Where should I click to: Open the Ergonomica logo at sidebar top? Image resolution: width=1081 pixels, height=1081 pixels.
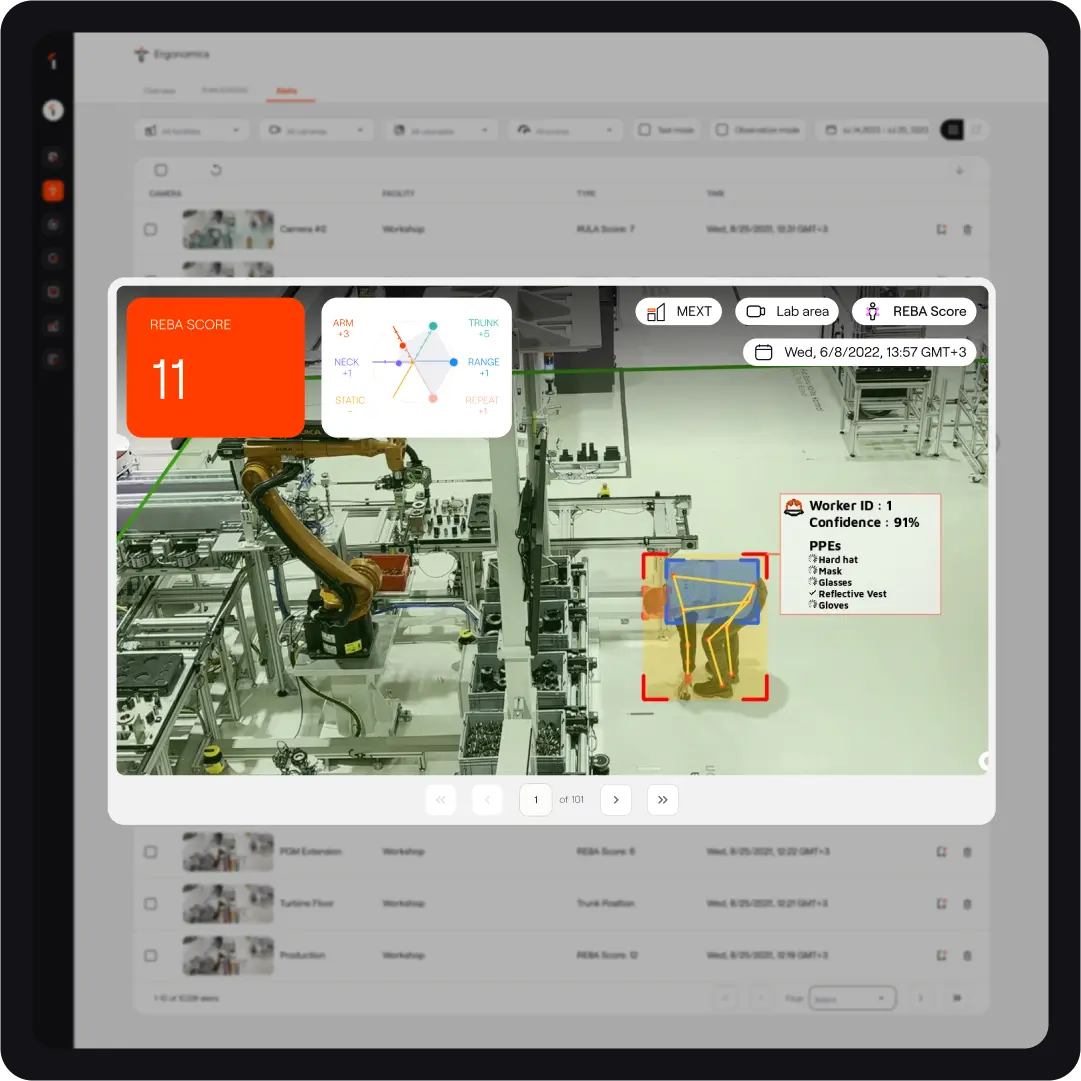[53, 62]
